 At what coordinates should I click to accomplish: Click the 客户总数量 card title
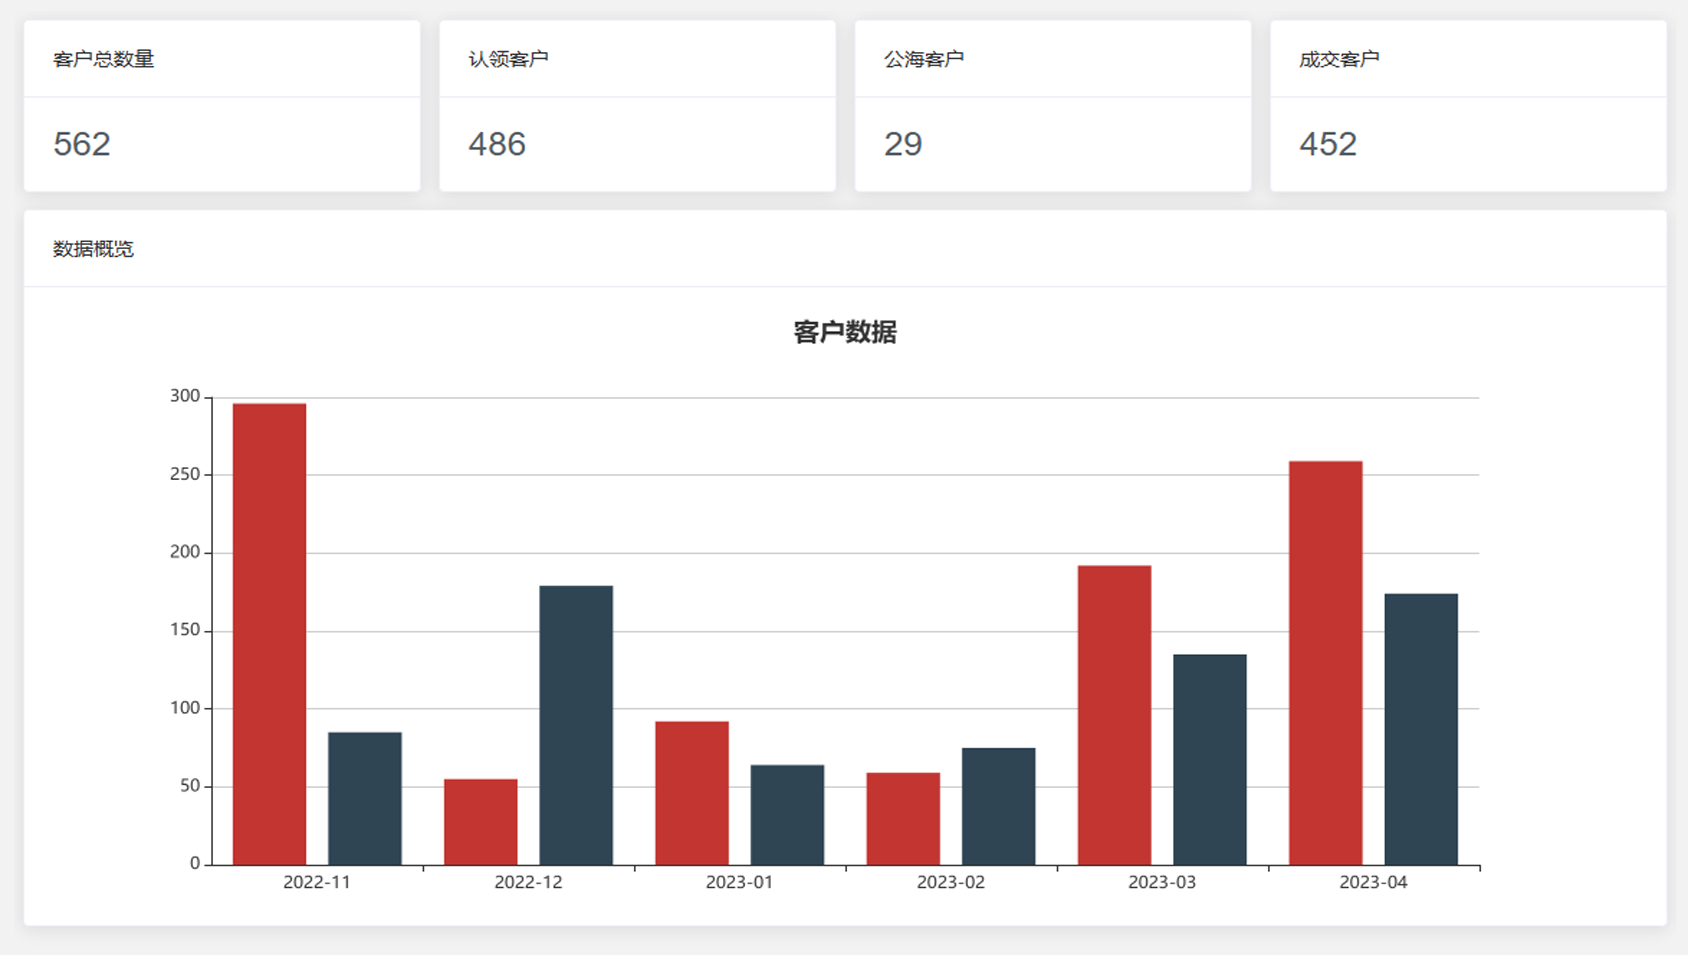103,59
